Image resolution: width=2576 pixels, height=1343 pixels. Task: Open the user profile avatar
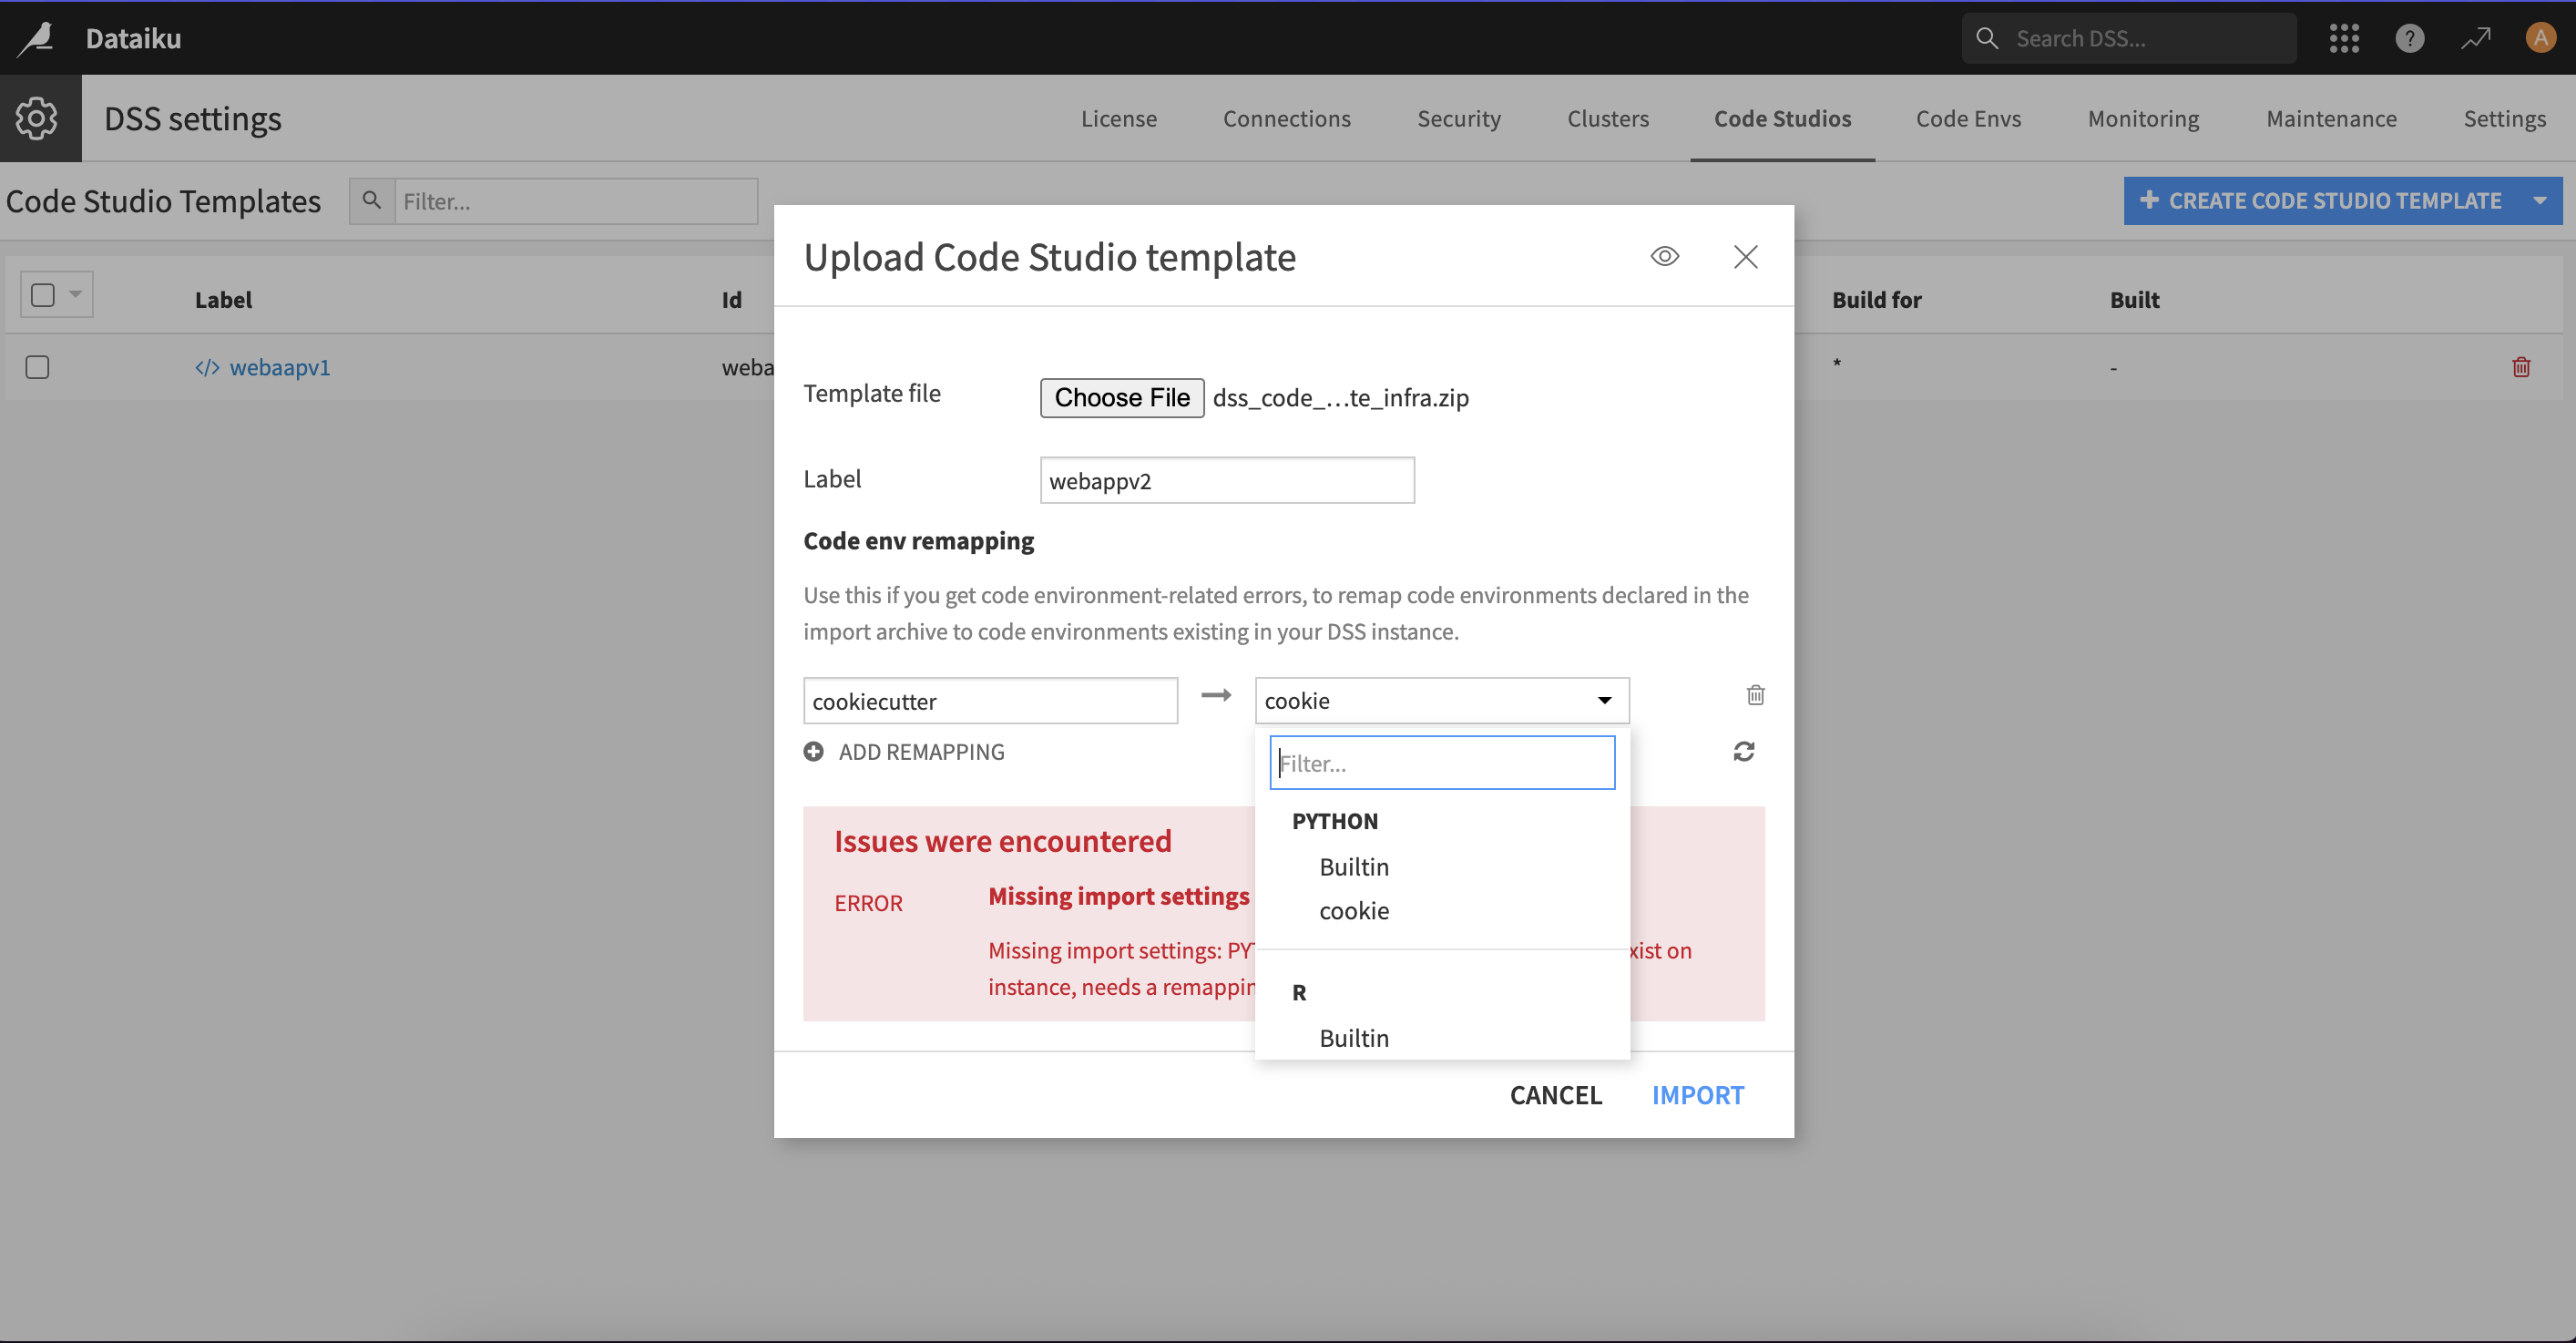point(2541,38)
